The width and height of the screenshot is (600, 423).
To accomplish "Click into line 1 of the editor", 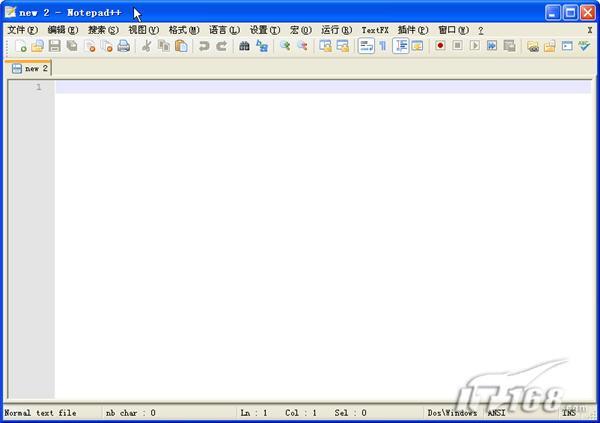I will point(323,87).
